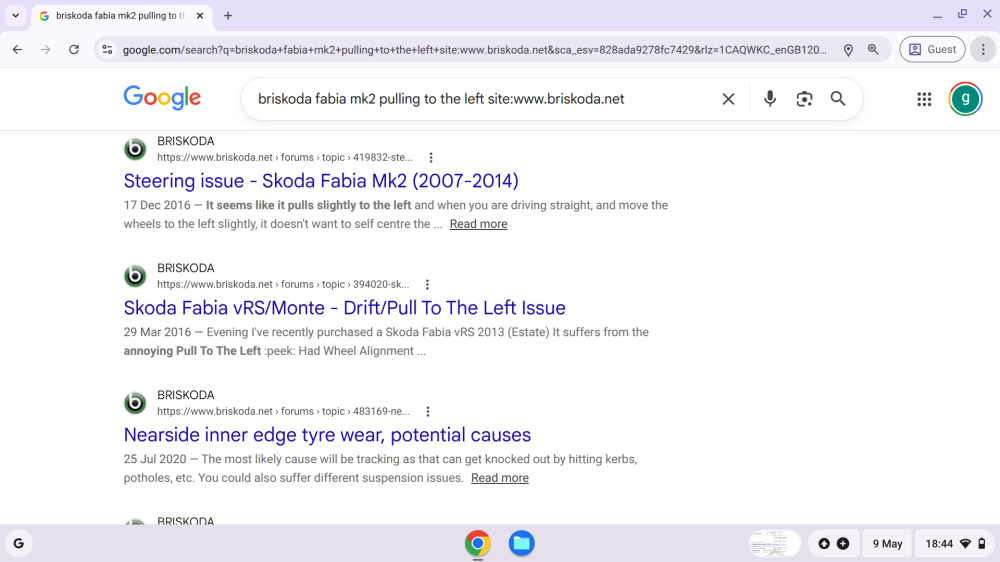1000x562 pixels.
Task: Go back to previous page
Action: coord(17,49)
